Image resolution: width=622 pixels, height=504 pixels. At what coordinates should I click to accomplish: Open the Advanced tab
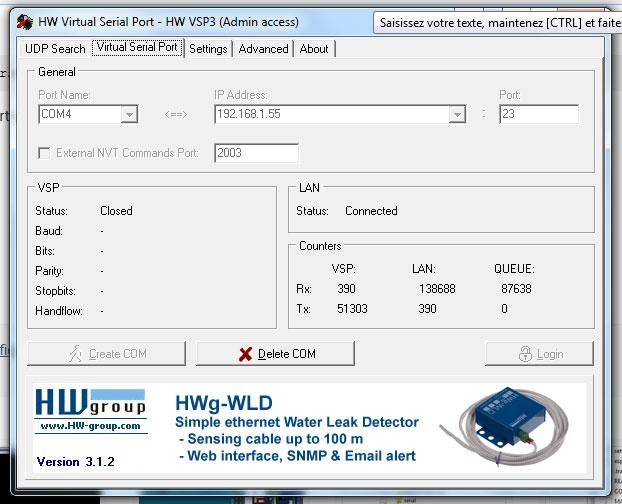[263, 49]
